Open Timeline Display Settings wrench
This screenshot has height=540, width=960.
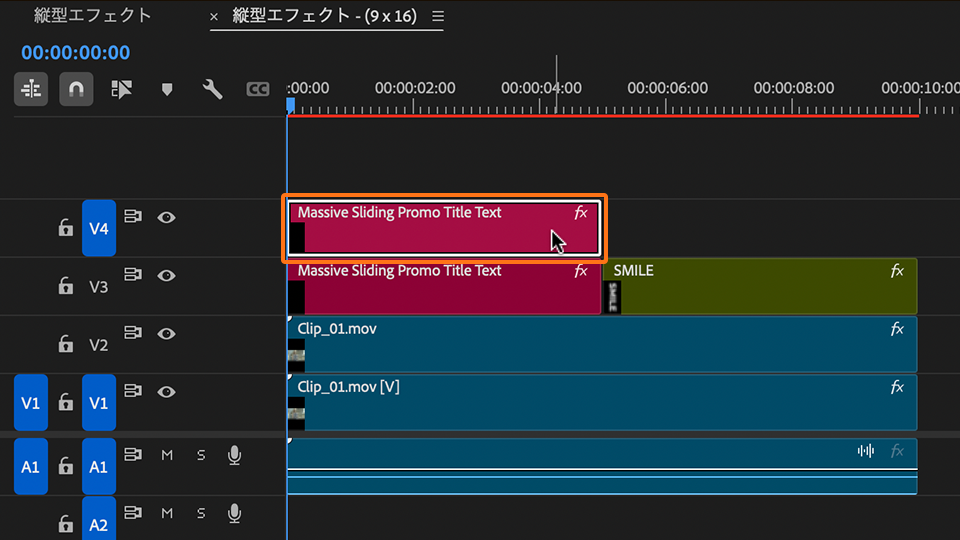[x=212, y=90]
